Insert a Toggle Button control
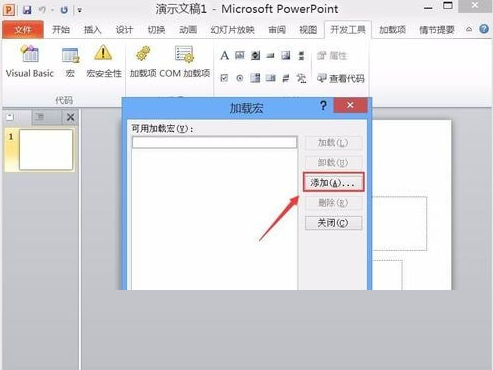 click(x=286, y=78)
